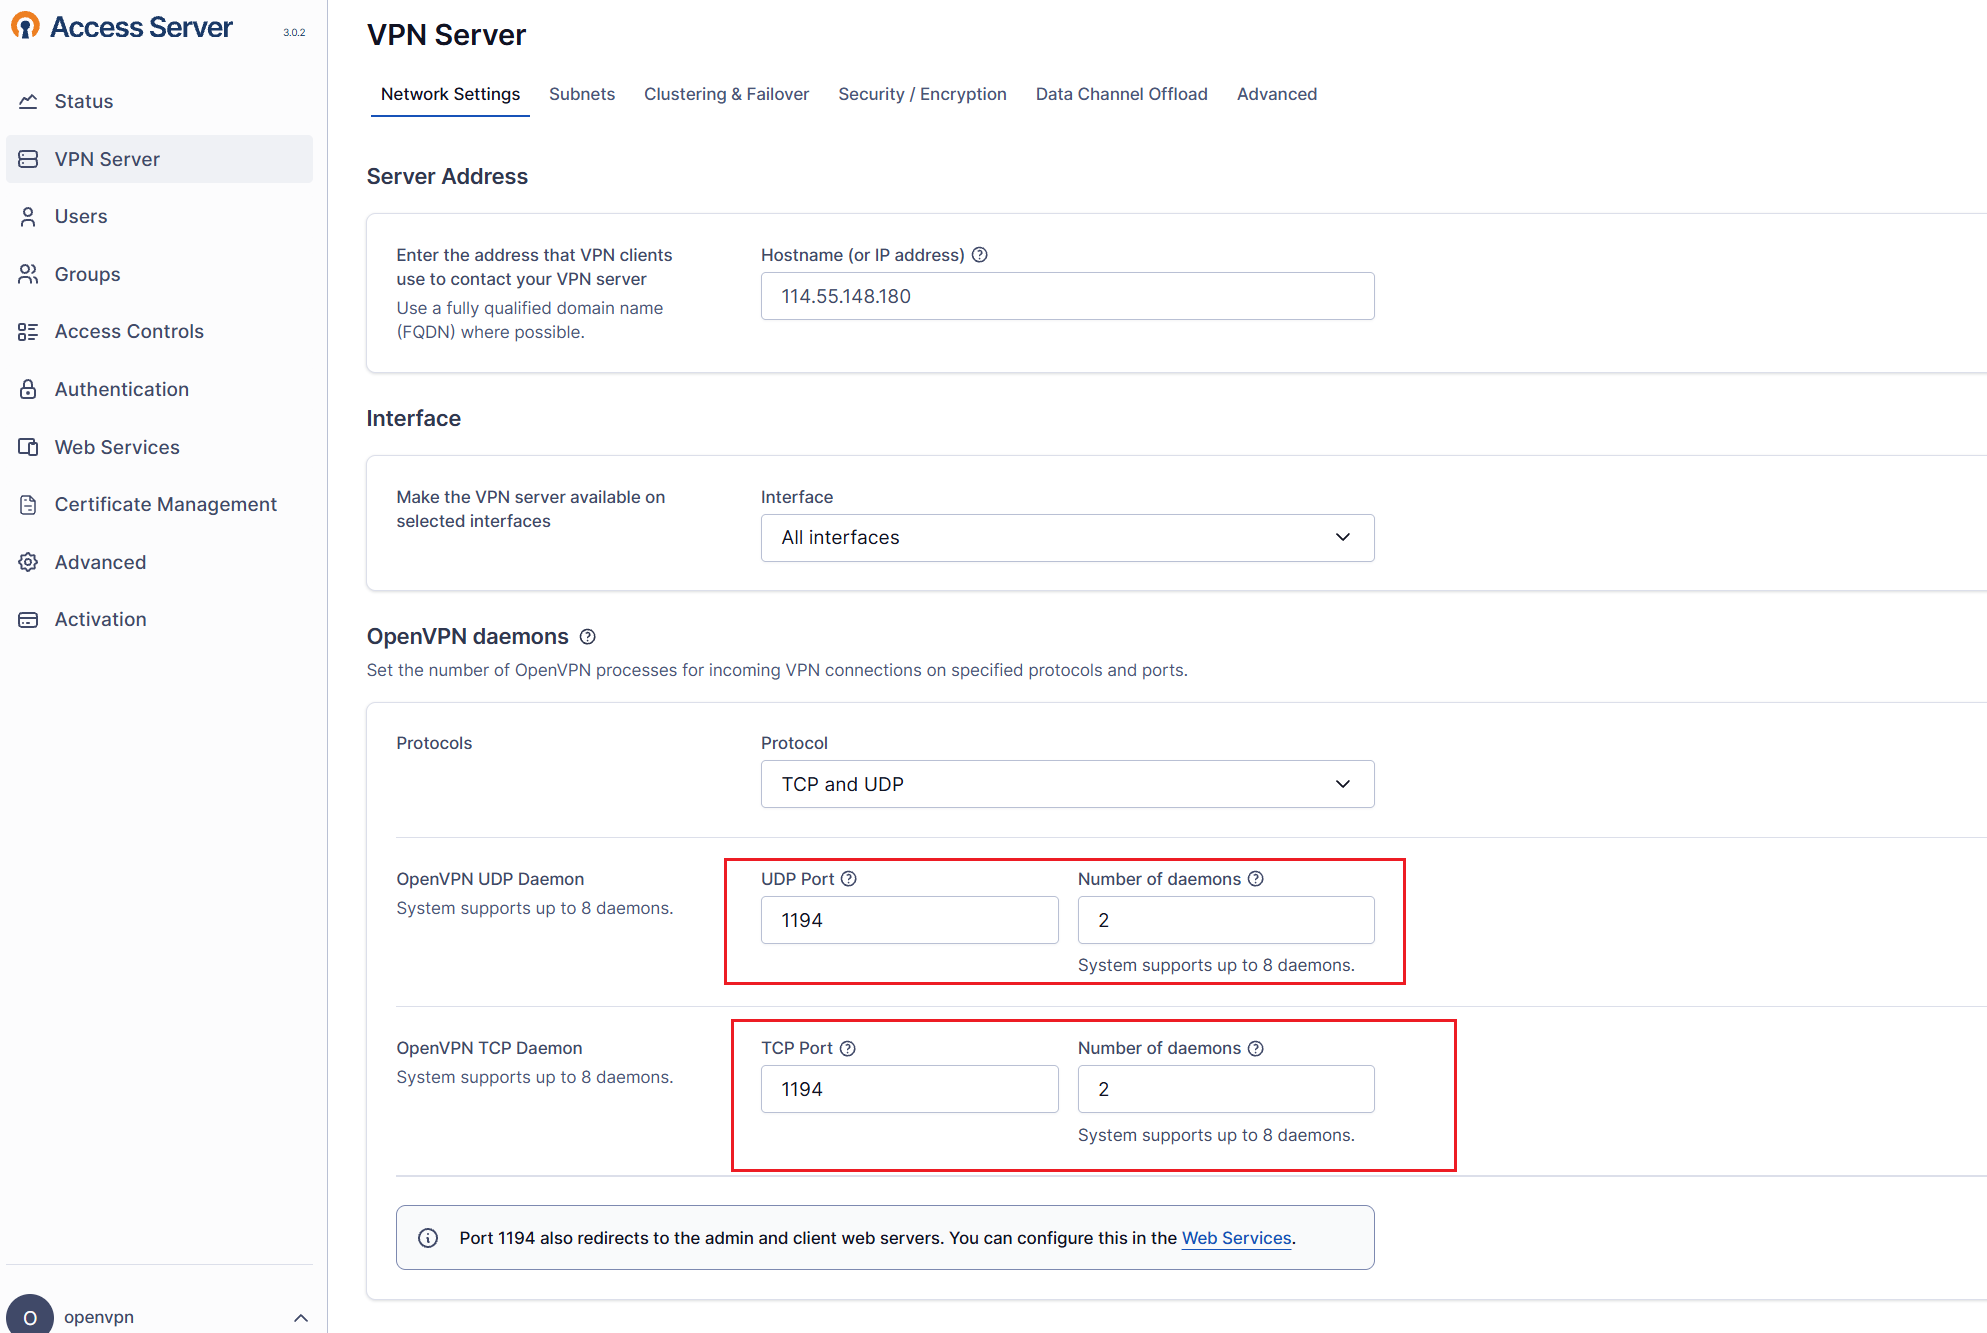
Task: Click help icon next to UDP Port
Action: click(849, 879)
